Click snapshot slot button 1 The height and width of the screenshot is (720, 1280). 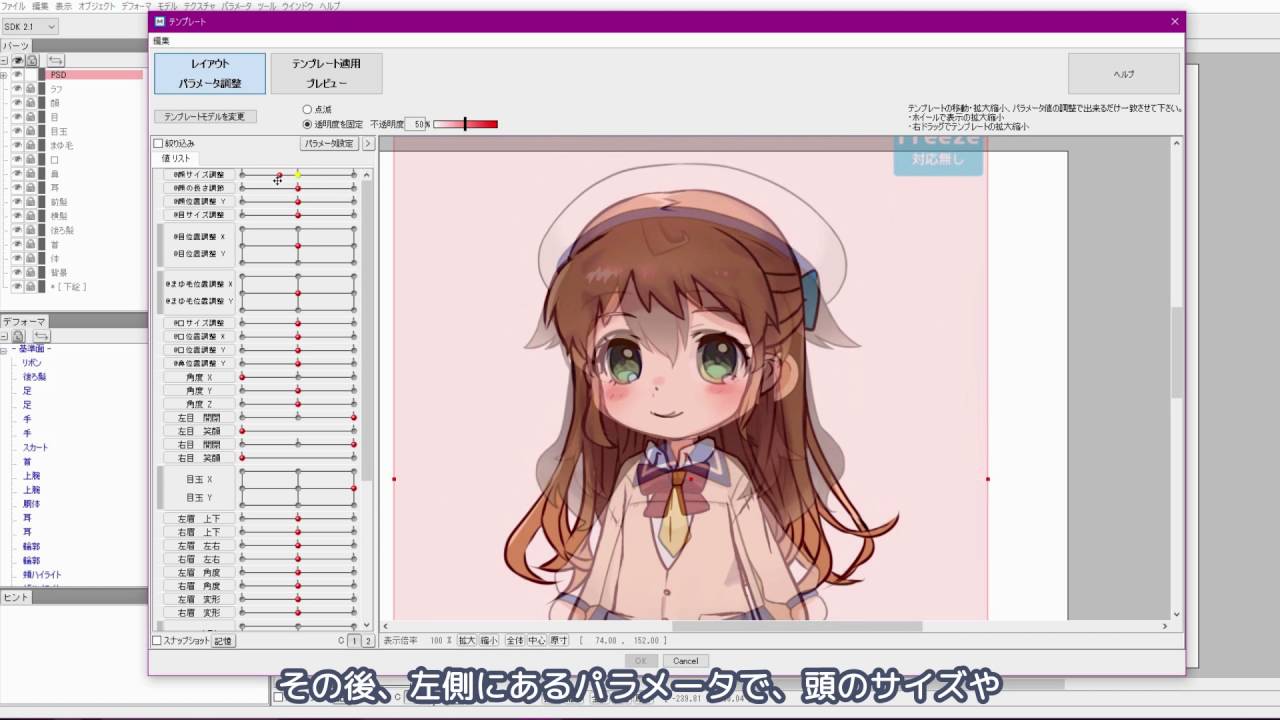[x=354, y=641]
